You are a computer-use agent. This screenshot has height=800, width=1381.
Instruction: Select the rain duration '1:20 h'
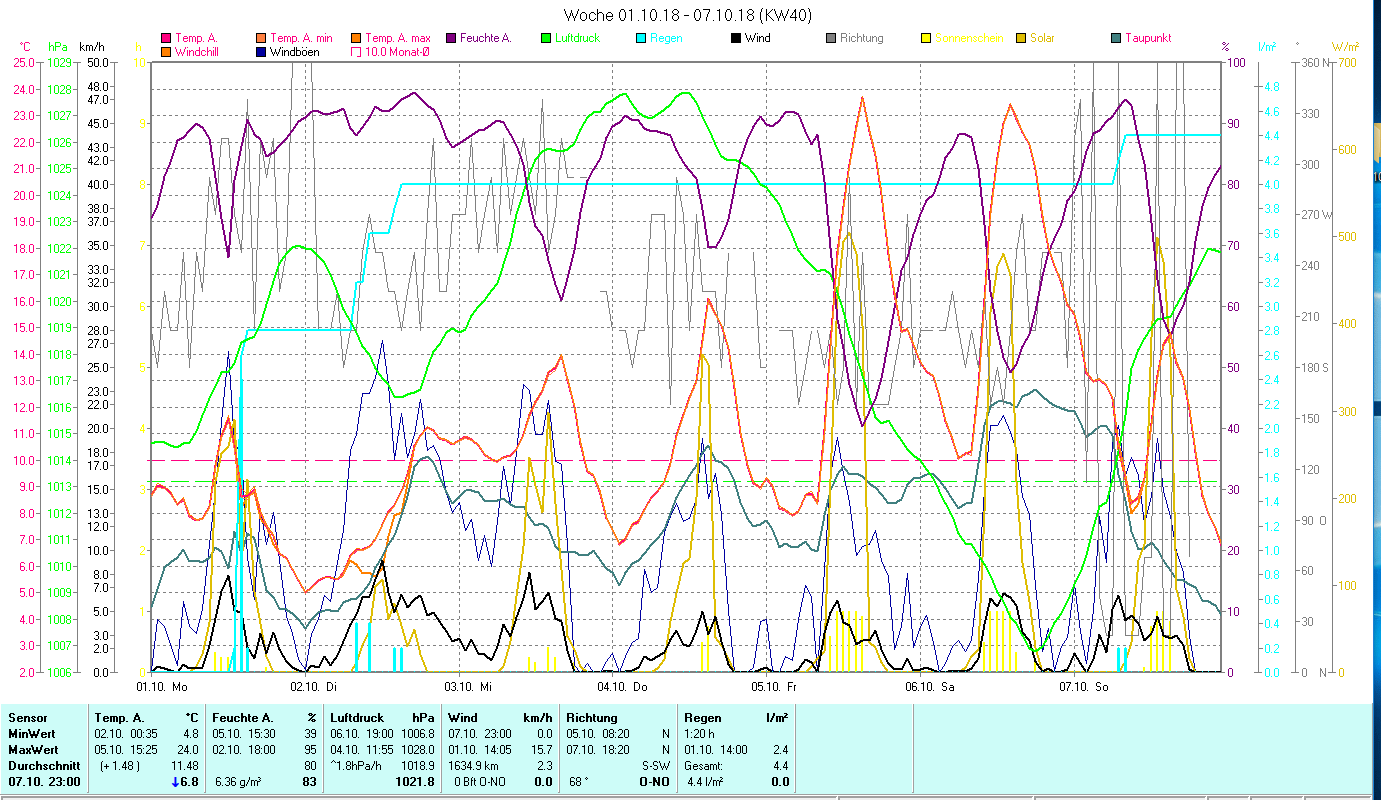701,734
